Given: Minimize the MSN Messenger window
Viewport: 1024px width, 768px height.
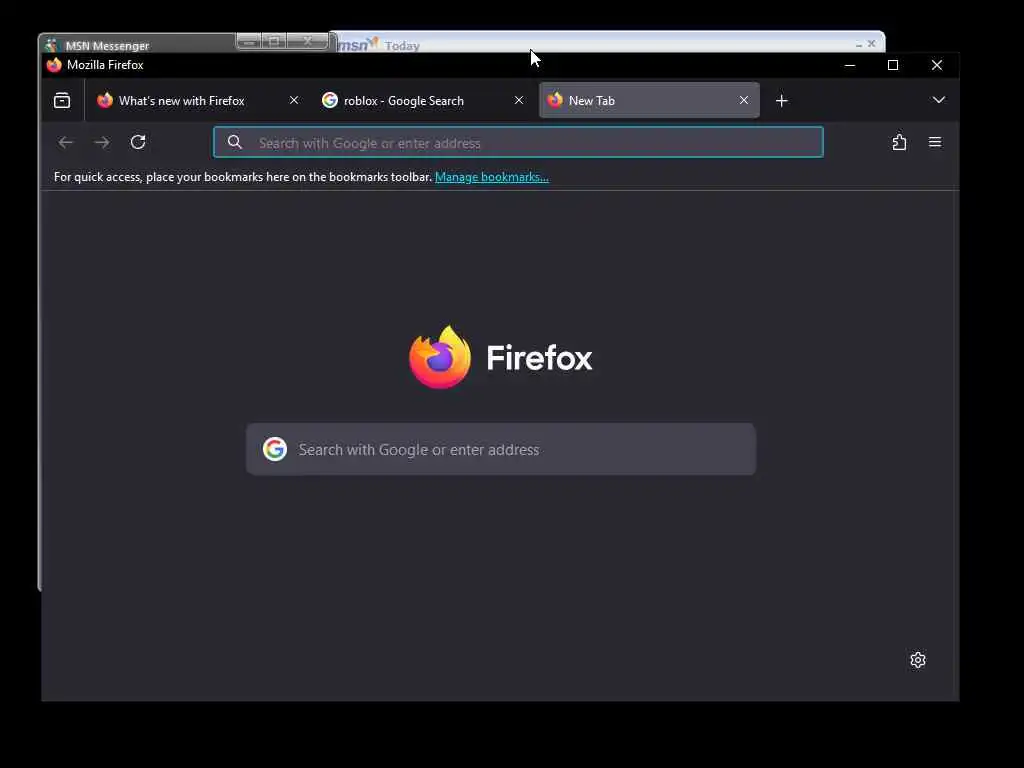Looking at the screenshot, I should click(248, 41).
